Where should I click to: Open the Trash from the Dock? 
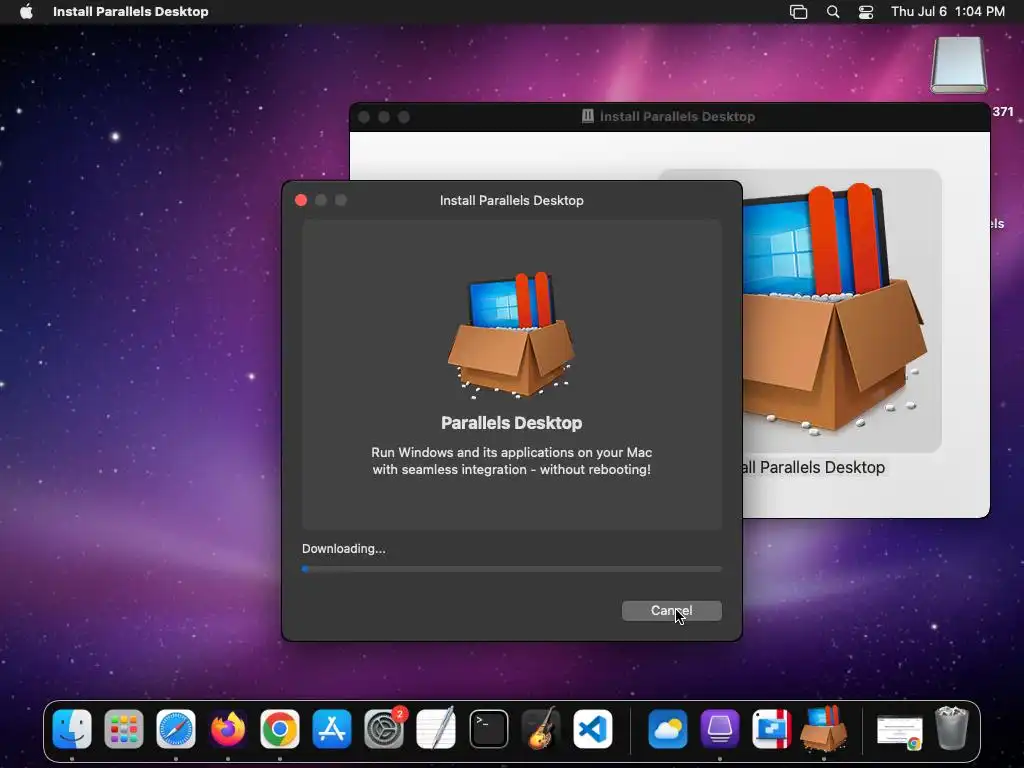pos(952,728)
